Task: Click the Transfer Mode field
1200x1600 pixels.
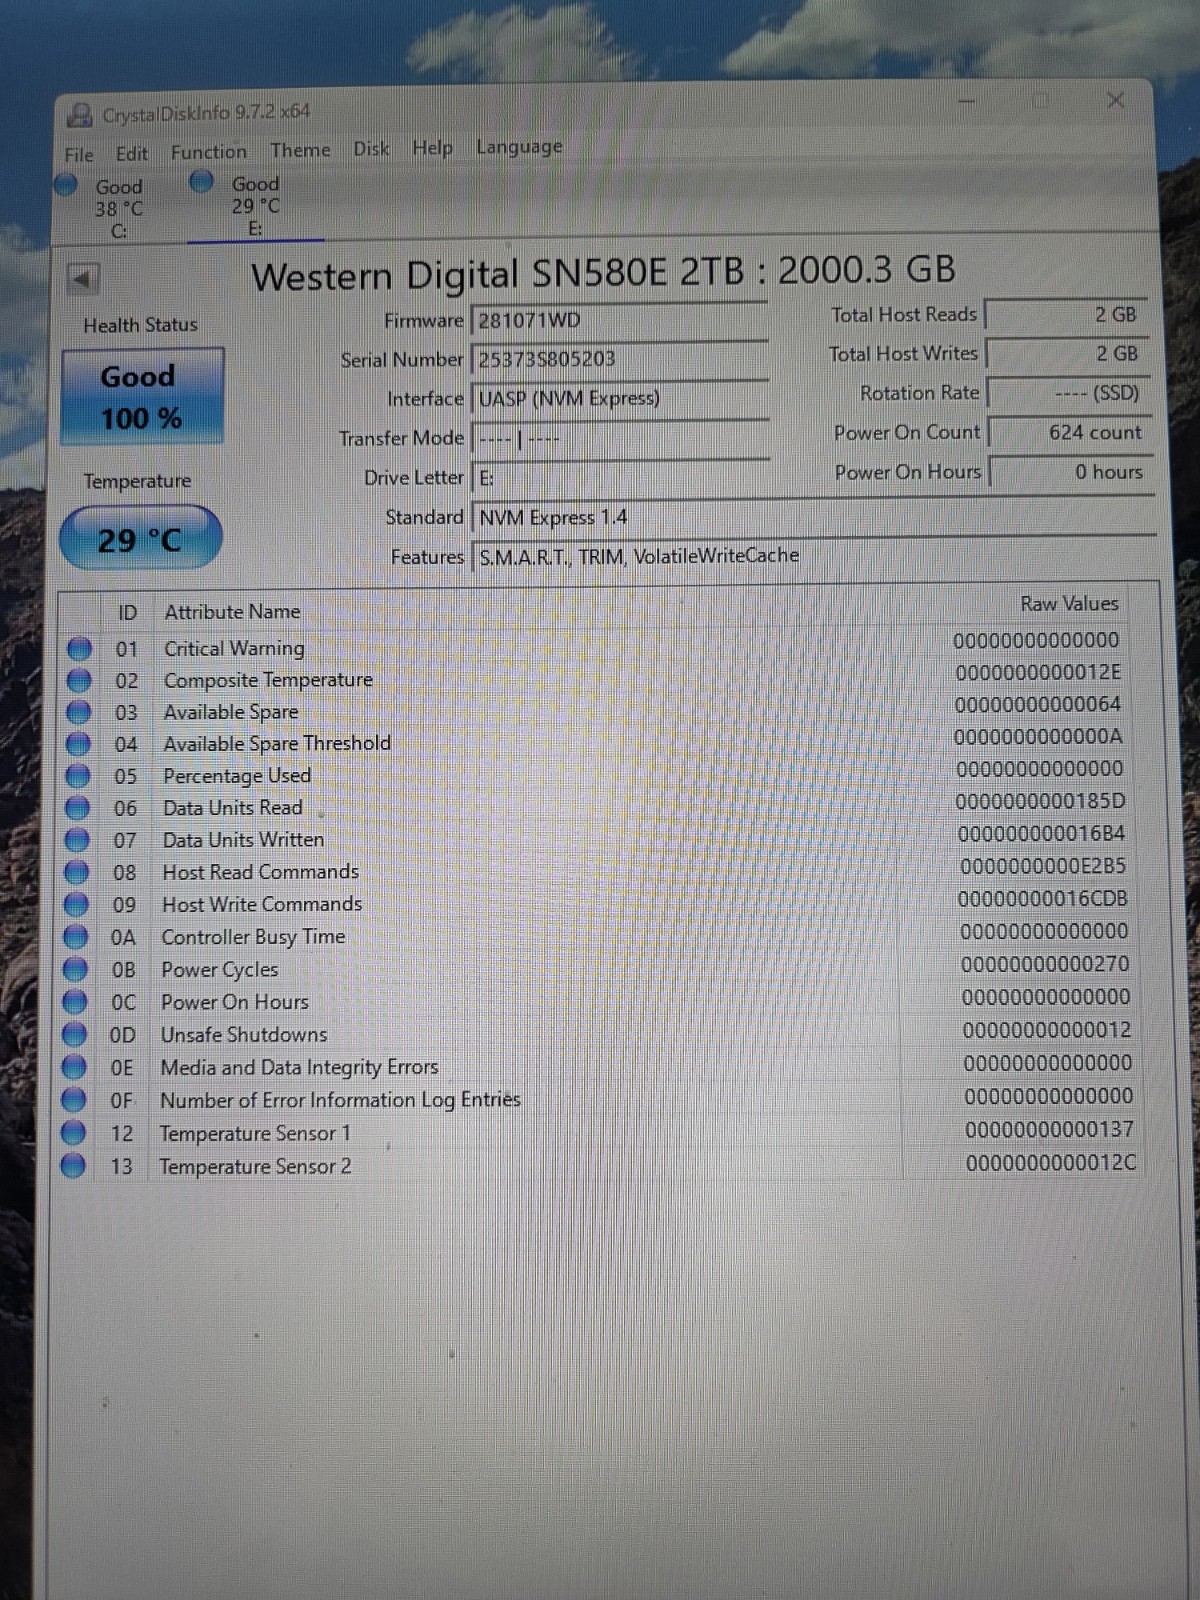Action: (x=620, y=438)
